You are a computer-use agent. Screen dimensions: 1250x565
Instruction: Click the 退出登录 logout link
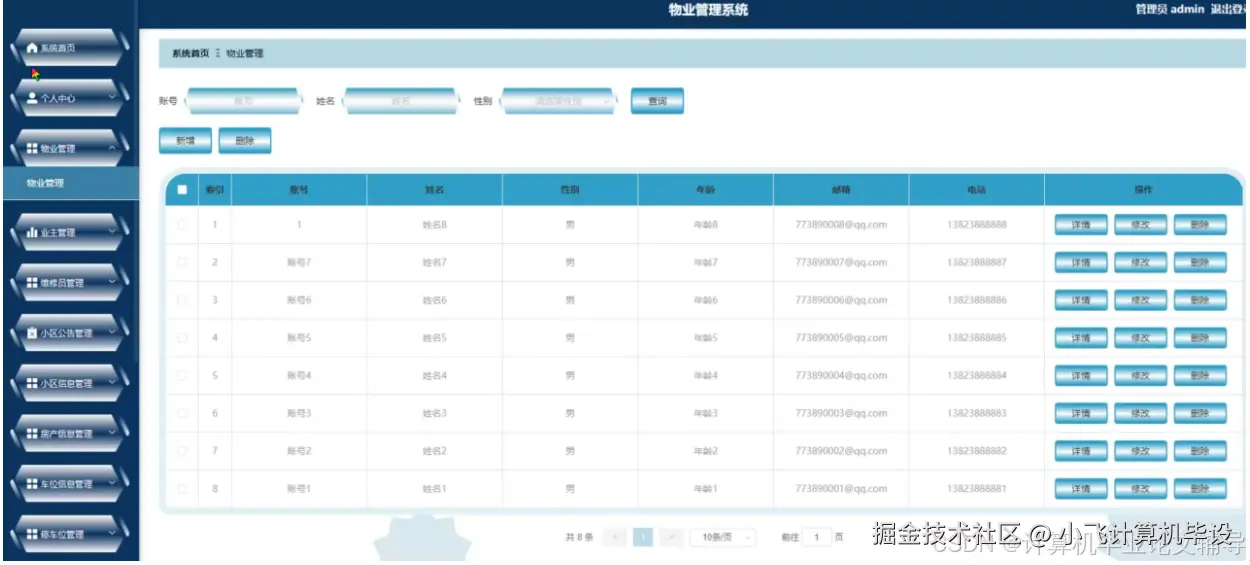click(1229, 9)
